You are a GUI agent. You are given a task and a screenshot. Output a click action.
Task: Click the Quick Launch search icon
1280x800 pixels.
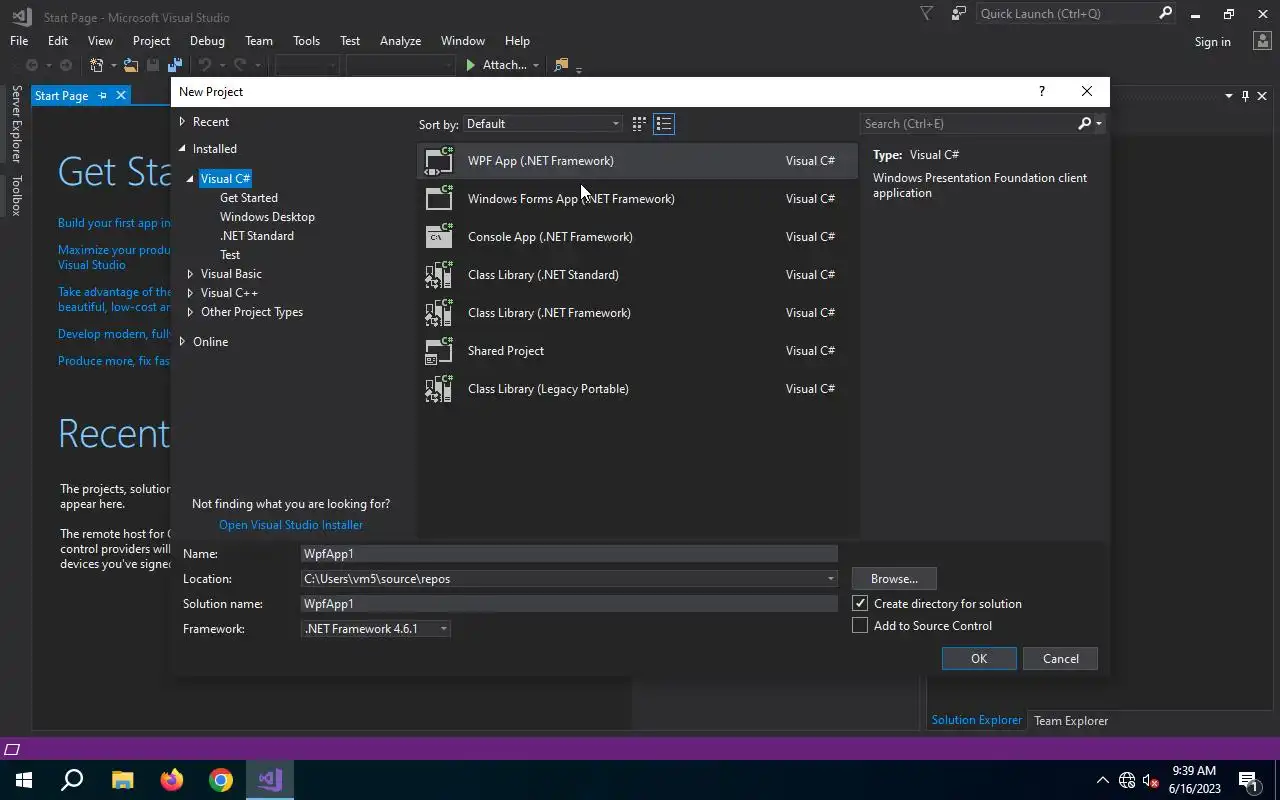[x=1165, y=14]
